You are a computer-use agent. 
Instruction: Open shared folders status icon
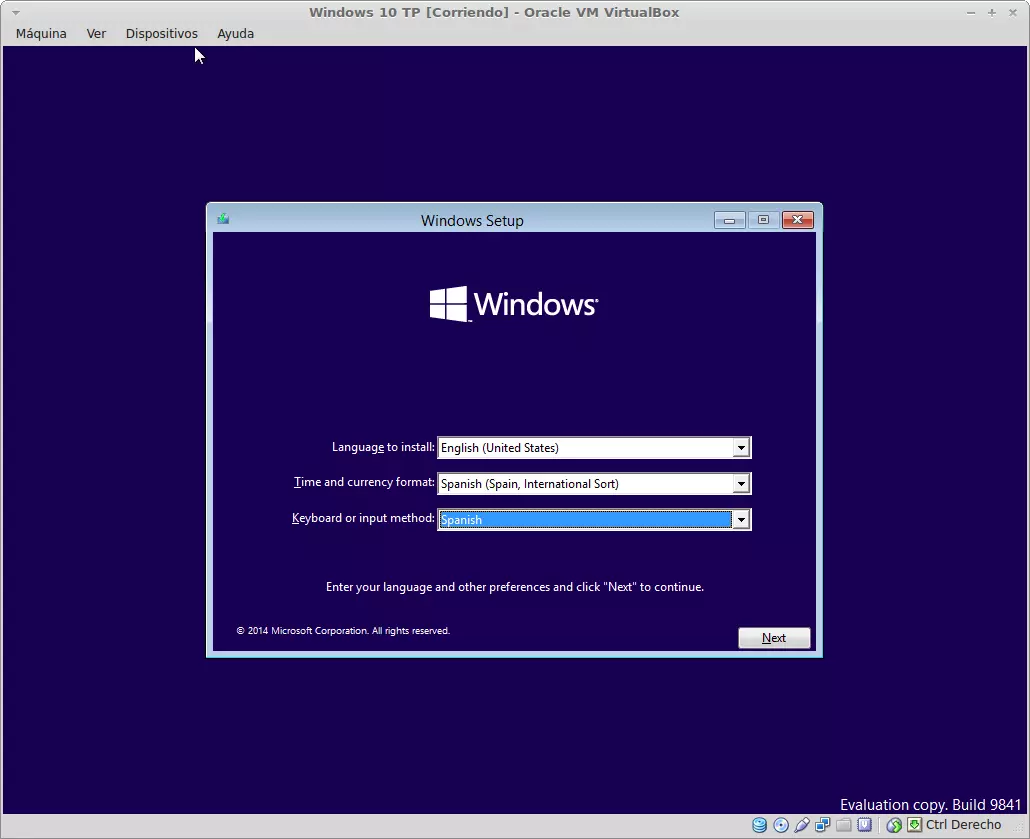(x=844, y=825)
